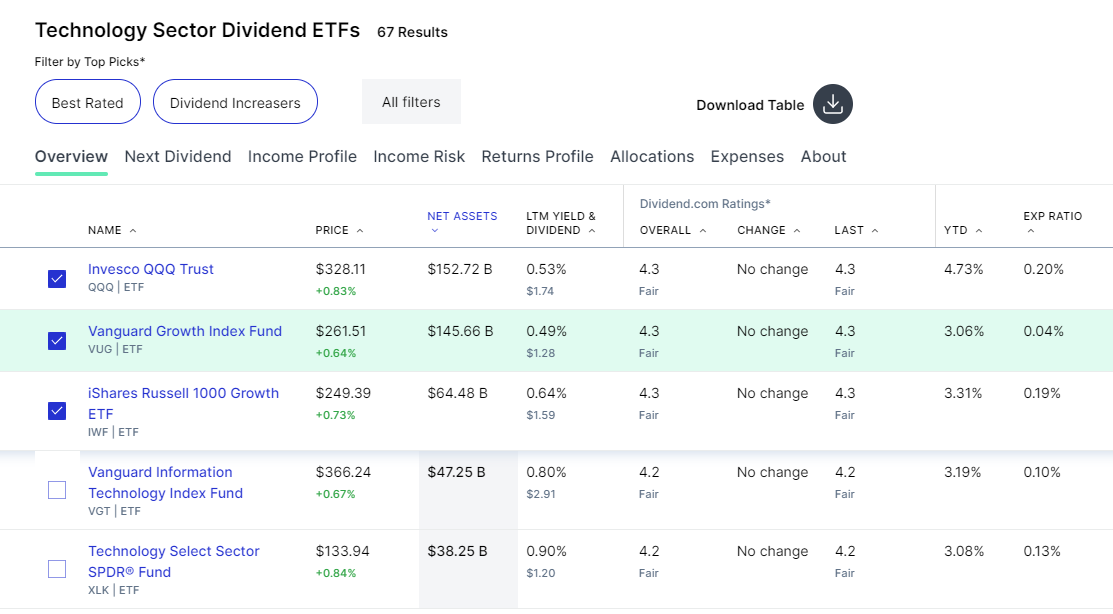
Task: Sort by OVERALL rating arrow
Action: (x=703, y=231)
